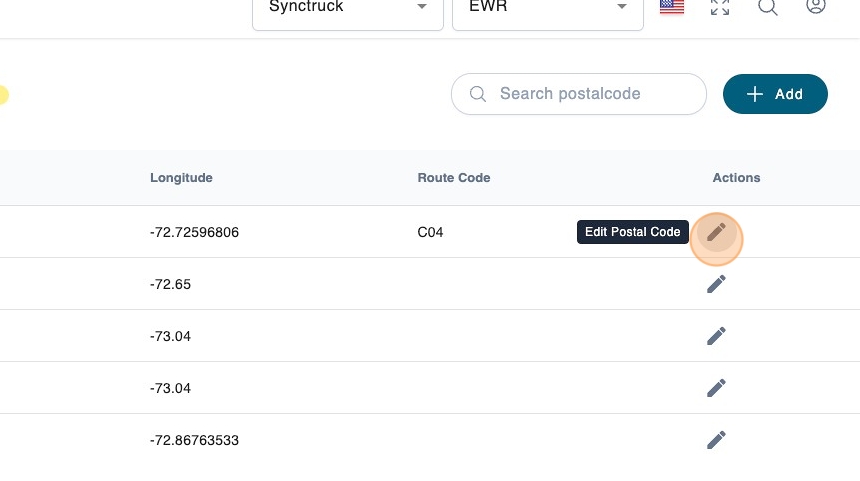Open the Synctruck dropdown

347,8
